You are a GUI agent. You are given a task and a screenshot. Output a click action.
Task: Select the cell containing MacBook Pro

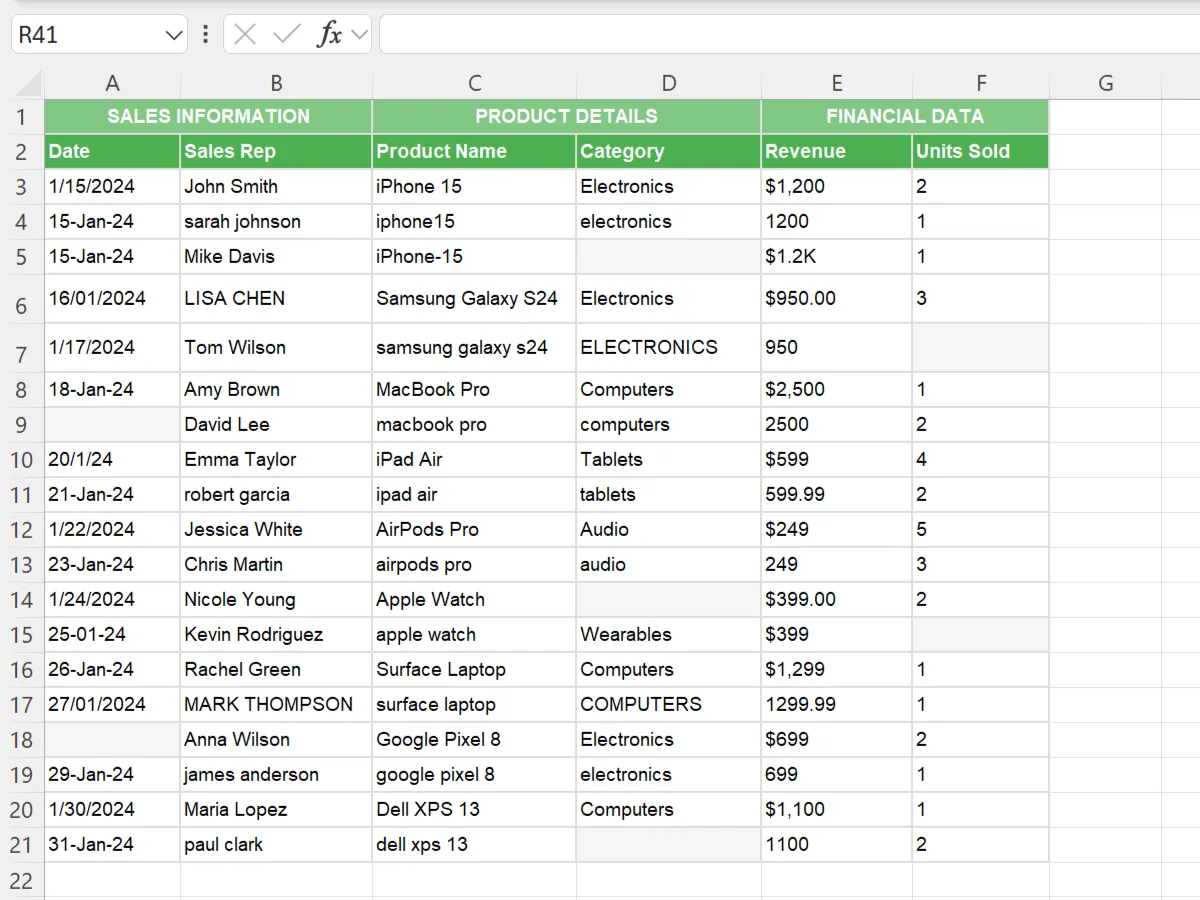475,389
